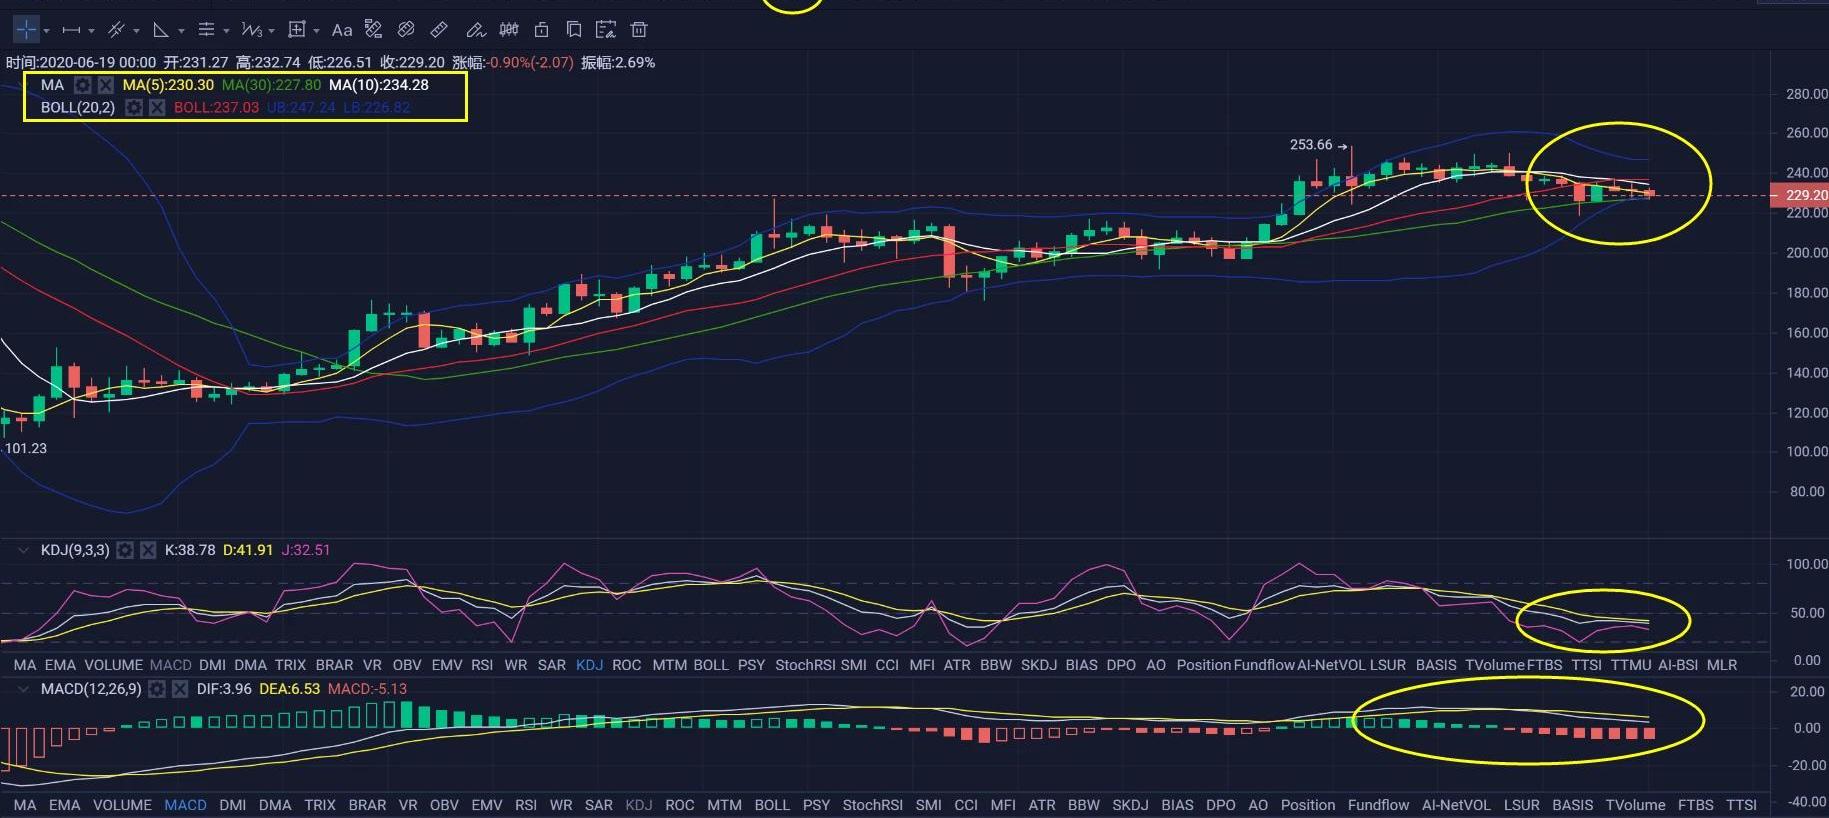This screenshot has width=1829, height=818.
Task: Select the pencil freehand drawing tool
Action: point(475,30)
